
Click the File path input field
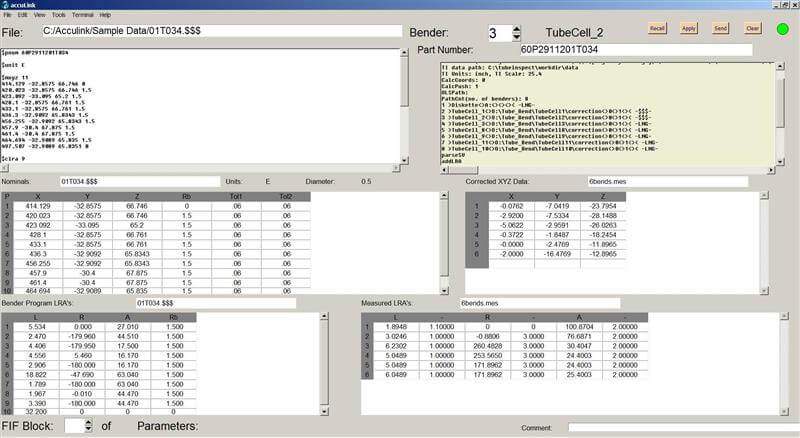(222, 31)
